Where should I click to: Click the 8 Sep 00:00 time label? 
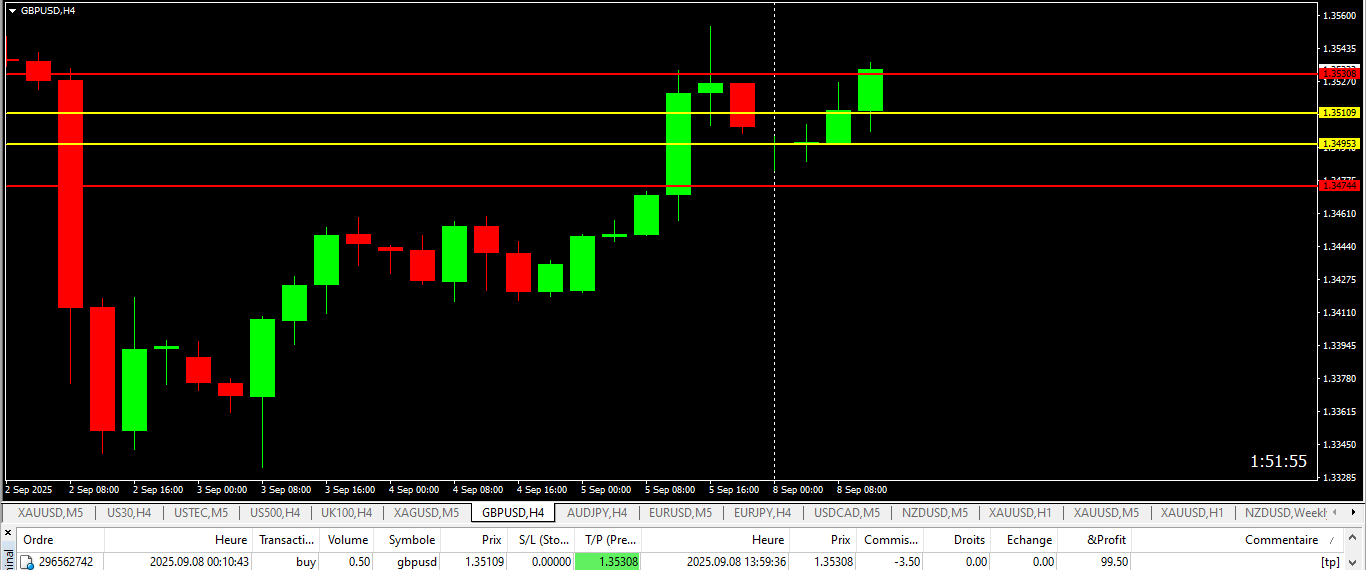[x=798, y=490]
